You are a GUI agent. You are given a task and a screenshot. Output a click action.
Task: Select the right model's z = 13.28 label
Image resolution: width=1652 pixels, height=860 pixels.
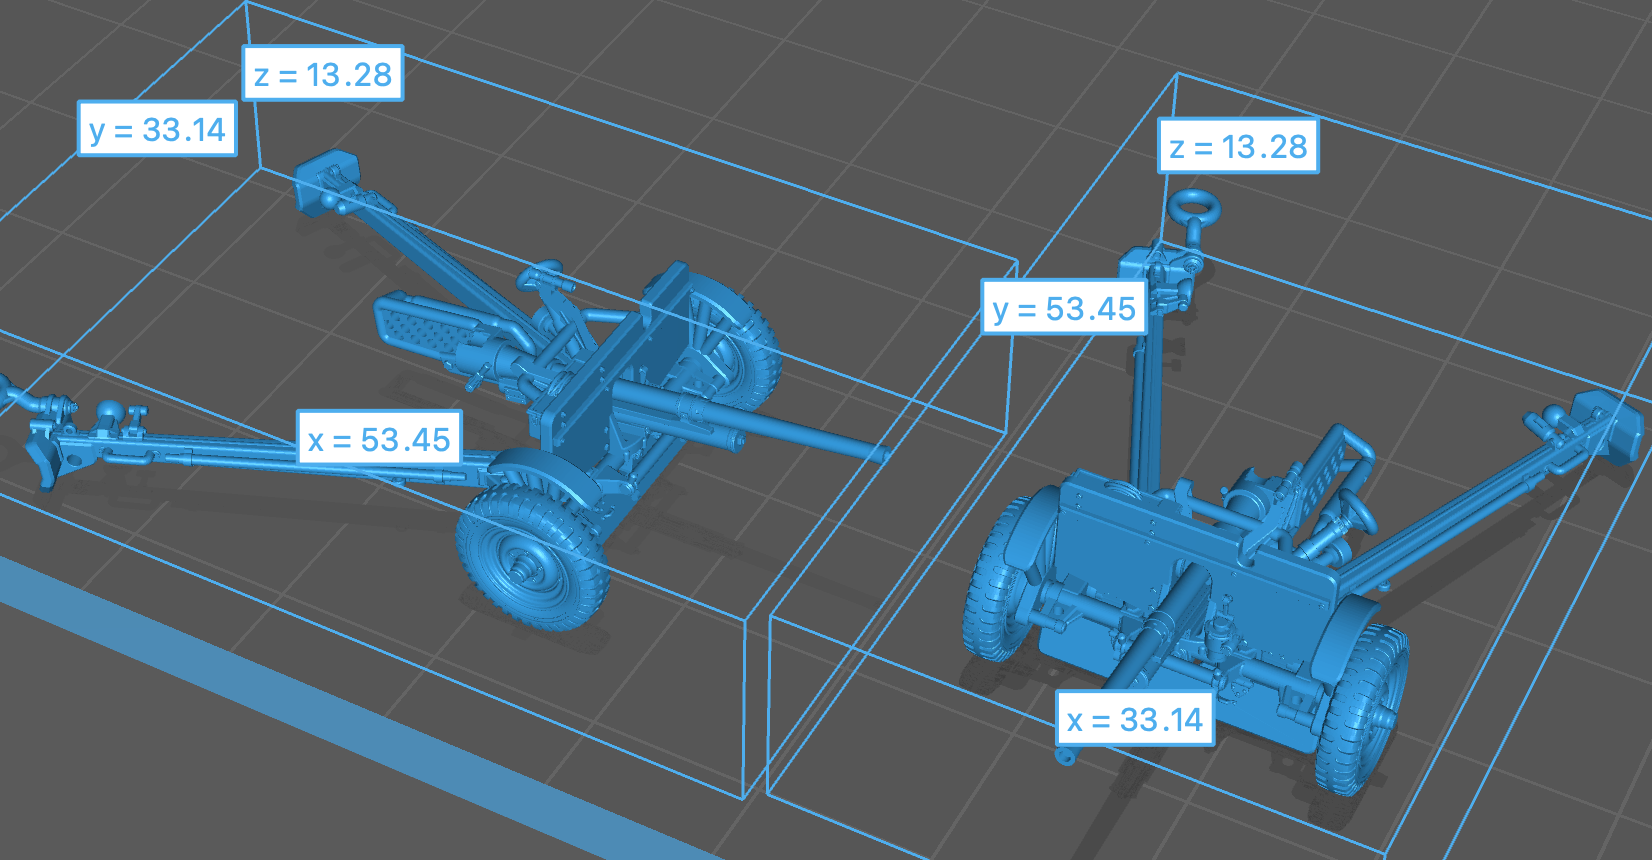[1238, 146]
